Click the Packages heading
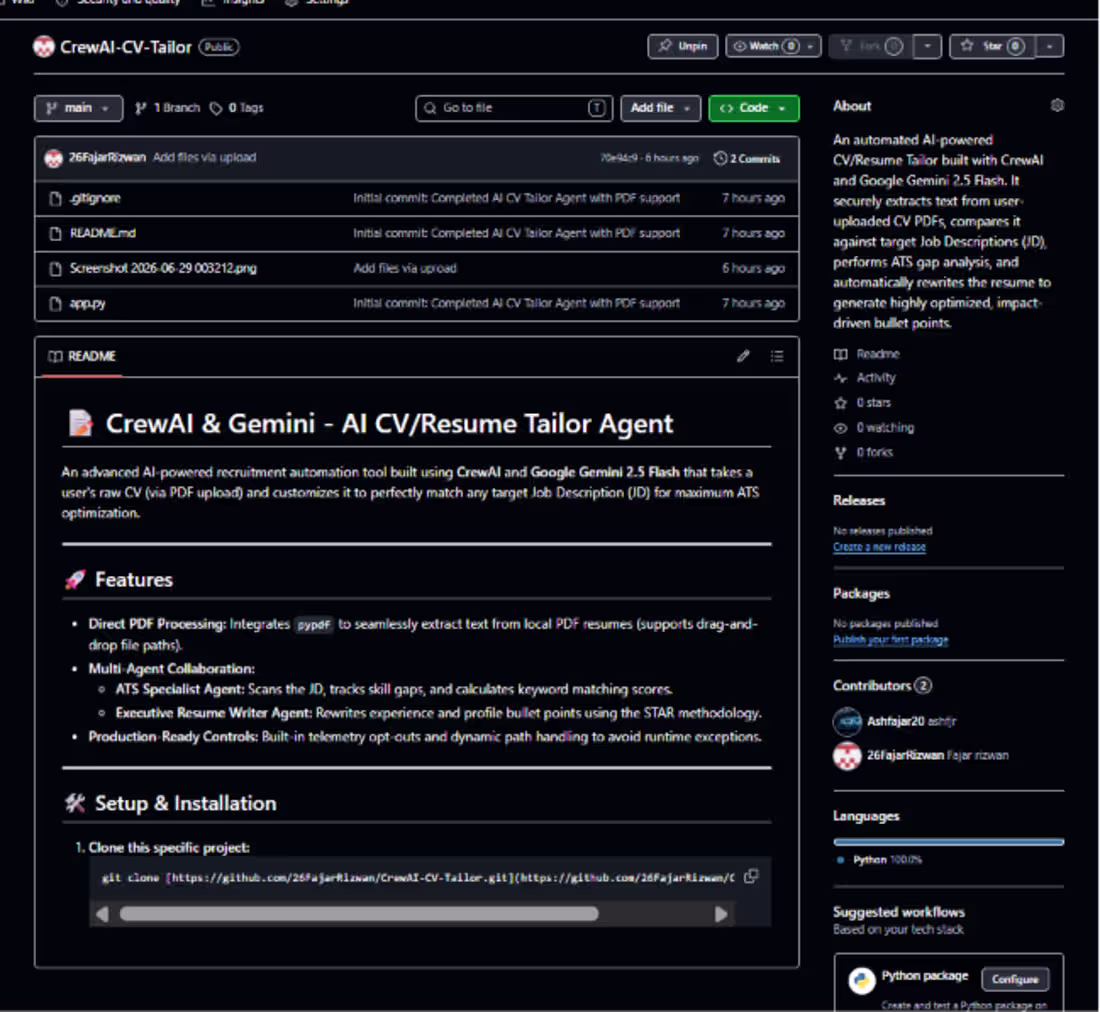Image resolution: width=1100 pixels, height=1012 pixels. (x=861, y=593)
